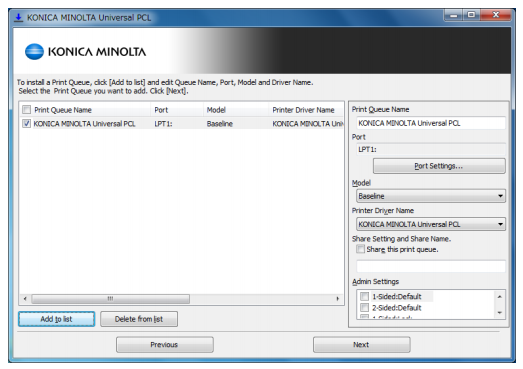Click the installer download icon in title bar
523x369 pixels.
18,17
